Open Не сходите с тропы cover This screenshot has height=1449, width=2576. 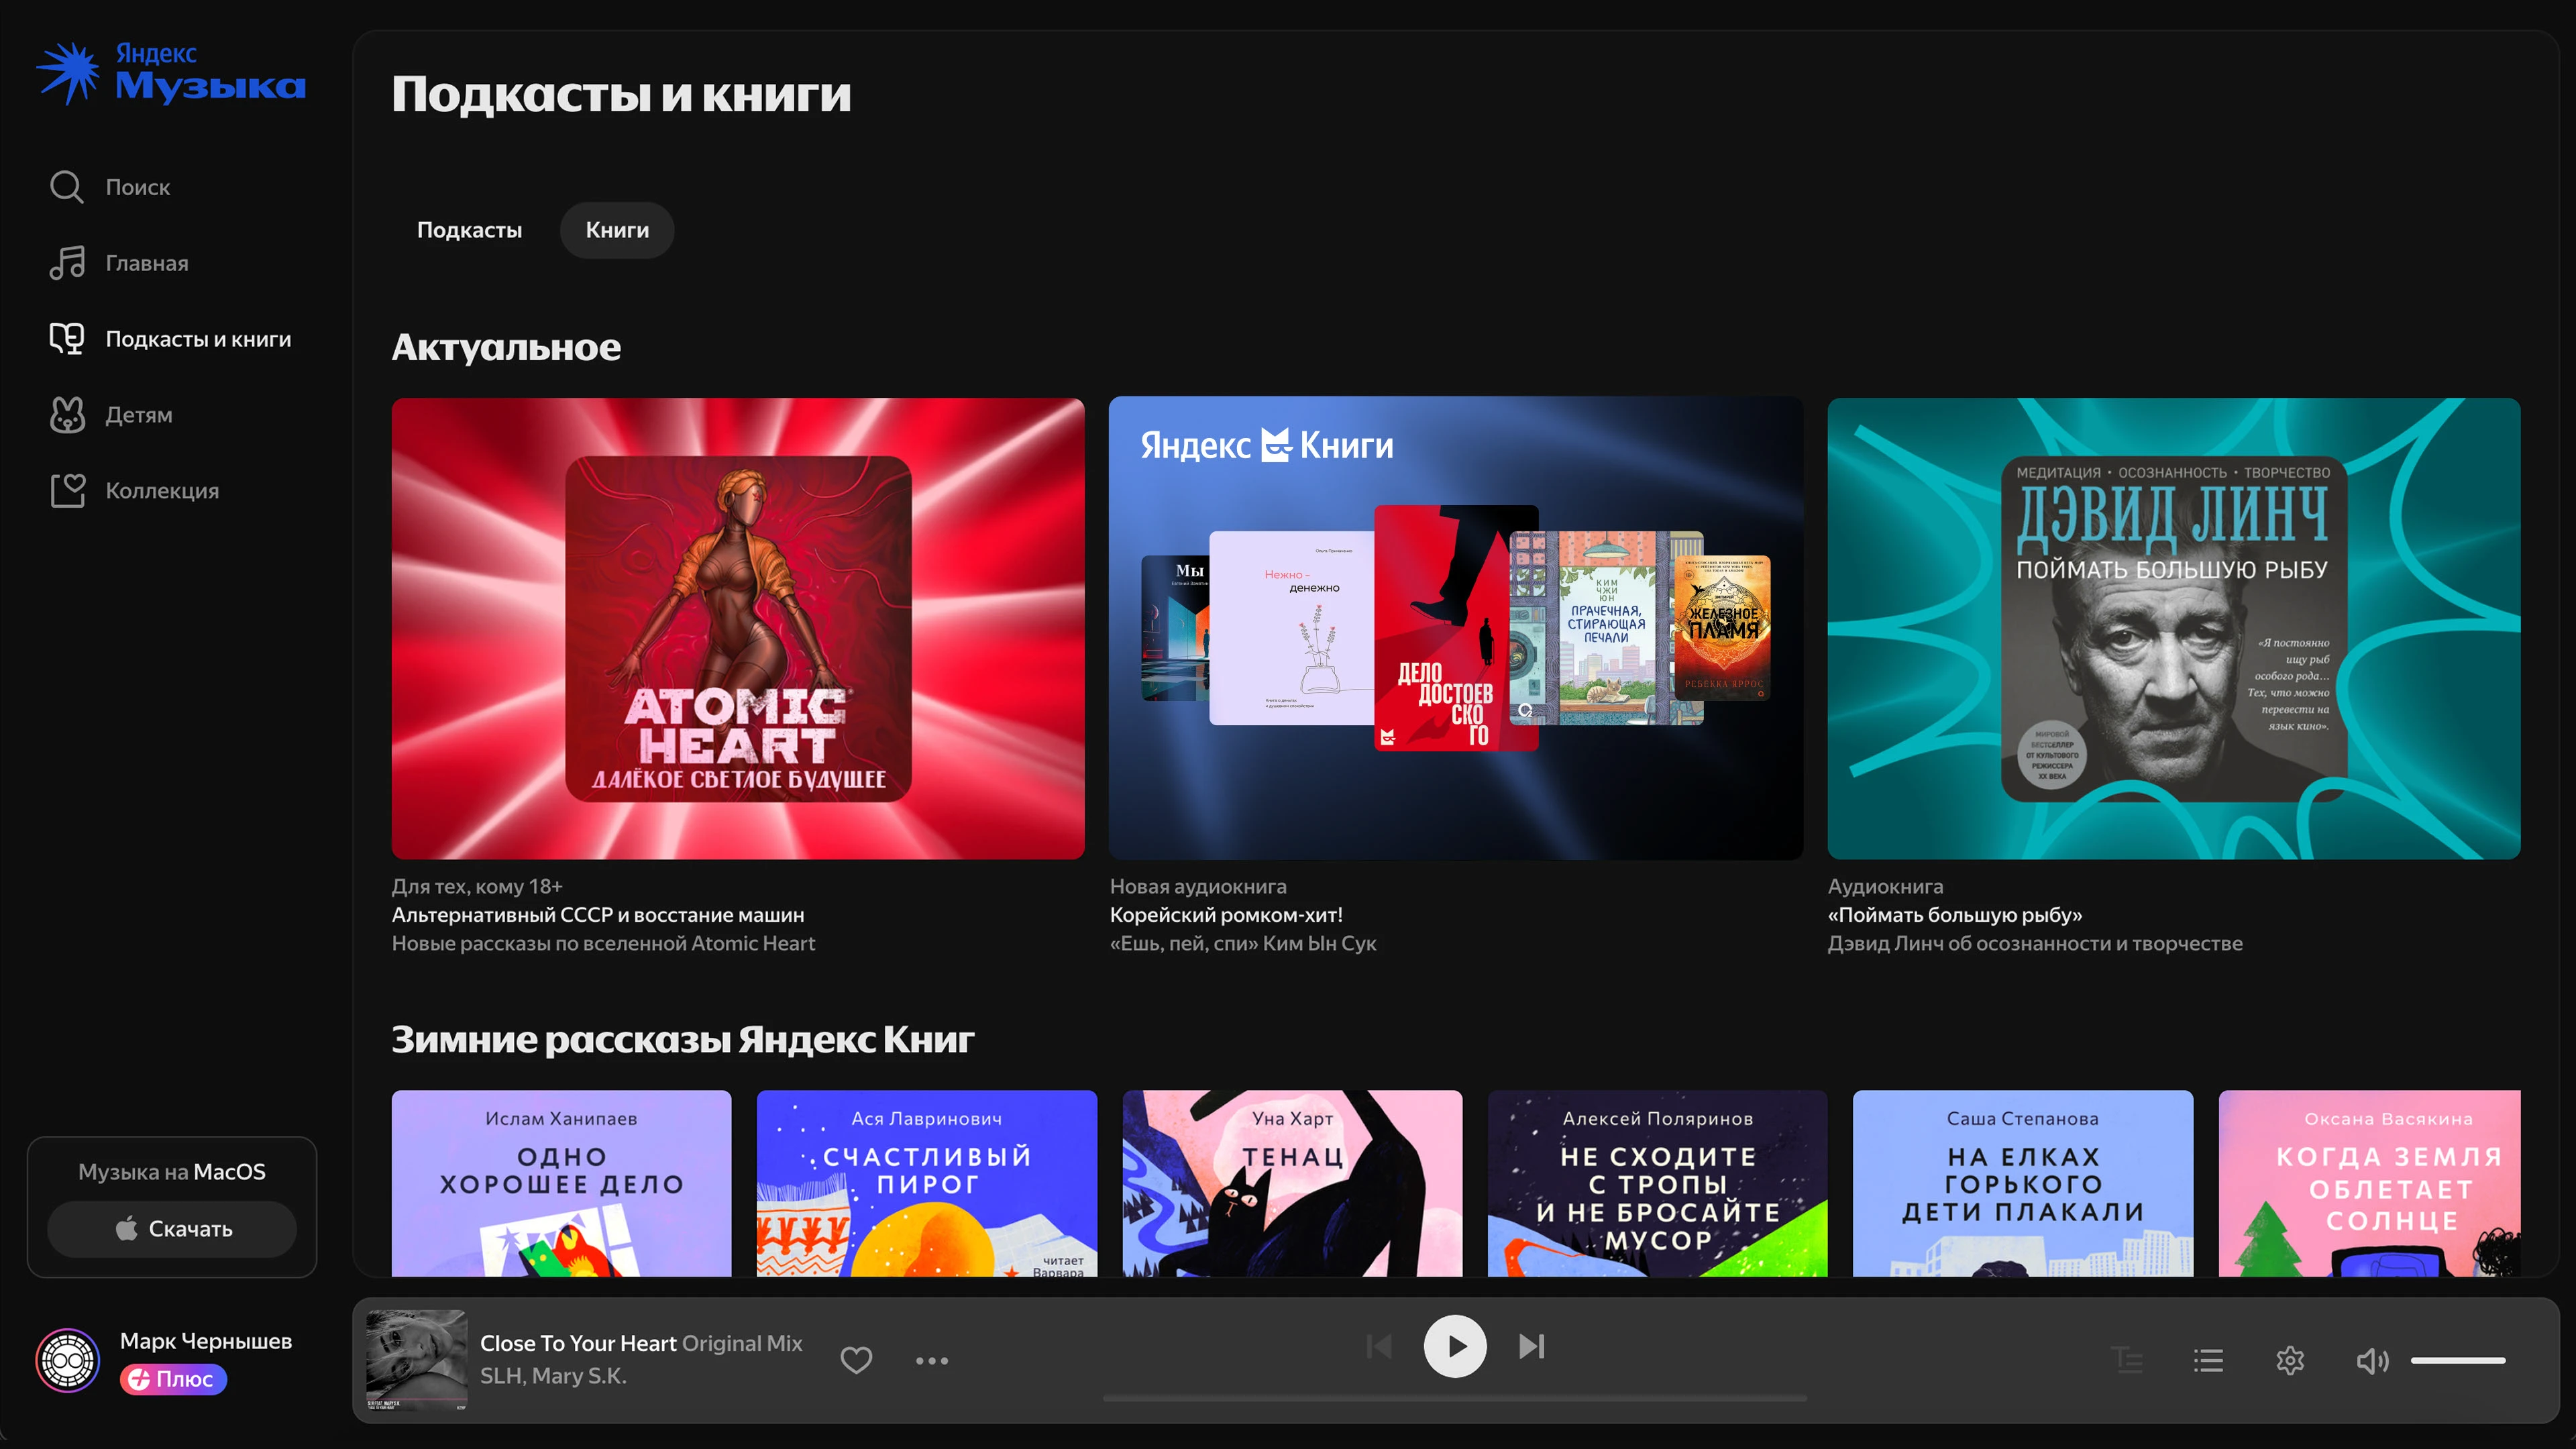click(1658, 1183)
